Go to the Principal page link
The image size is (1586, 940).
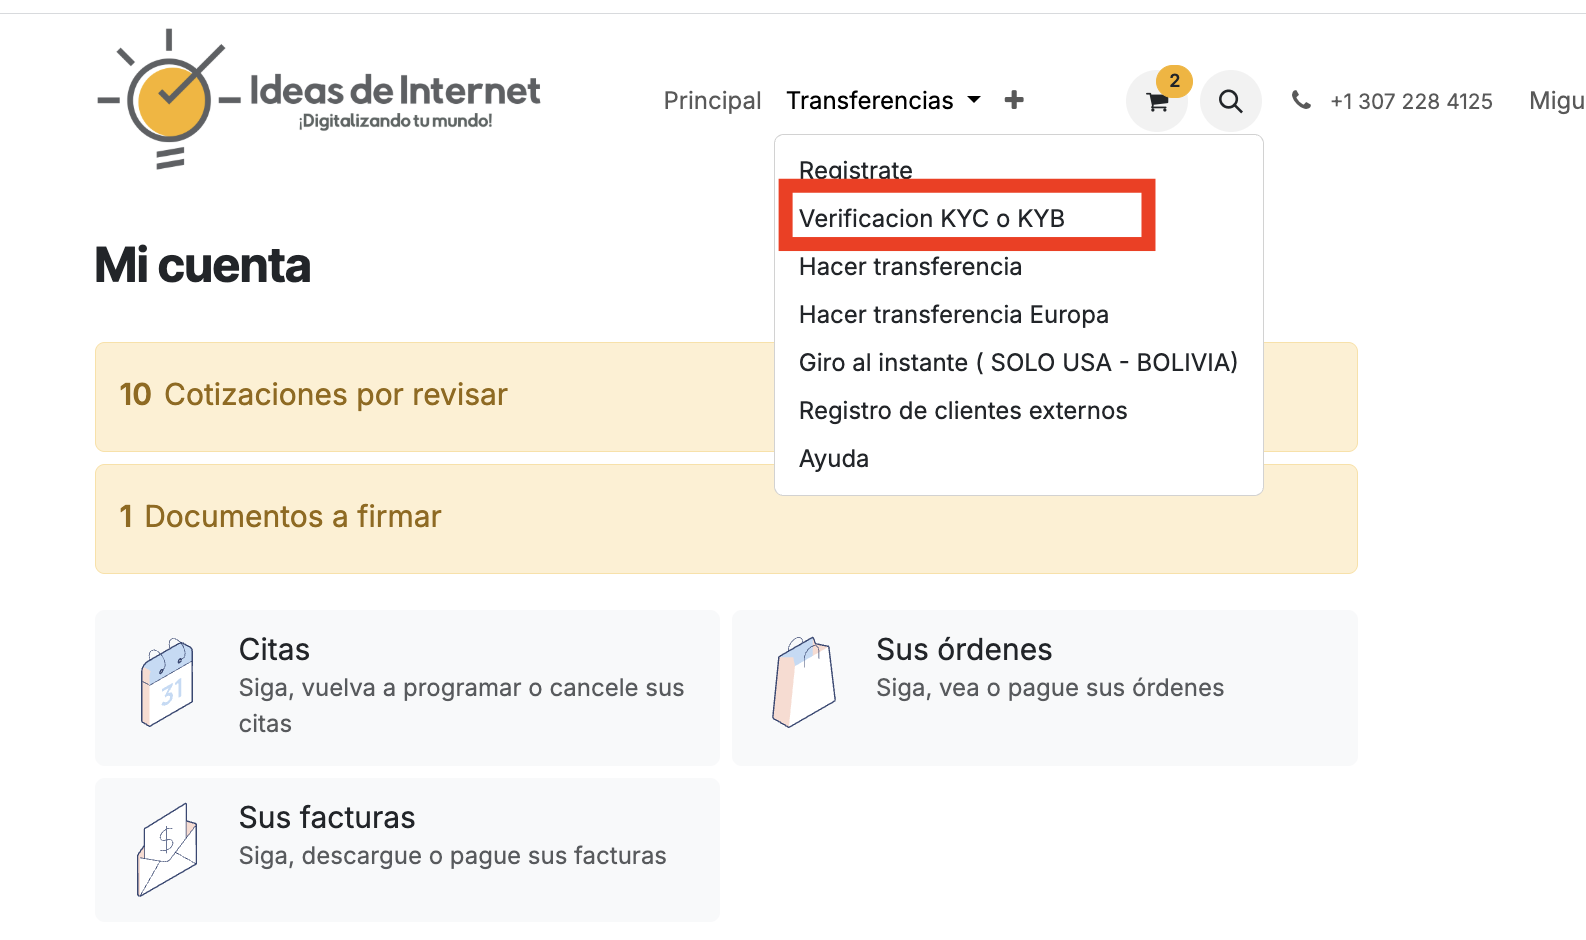712,101
